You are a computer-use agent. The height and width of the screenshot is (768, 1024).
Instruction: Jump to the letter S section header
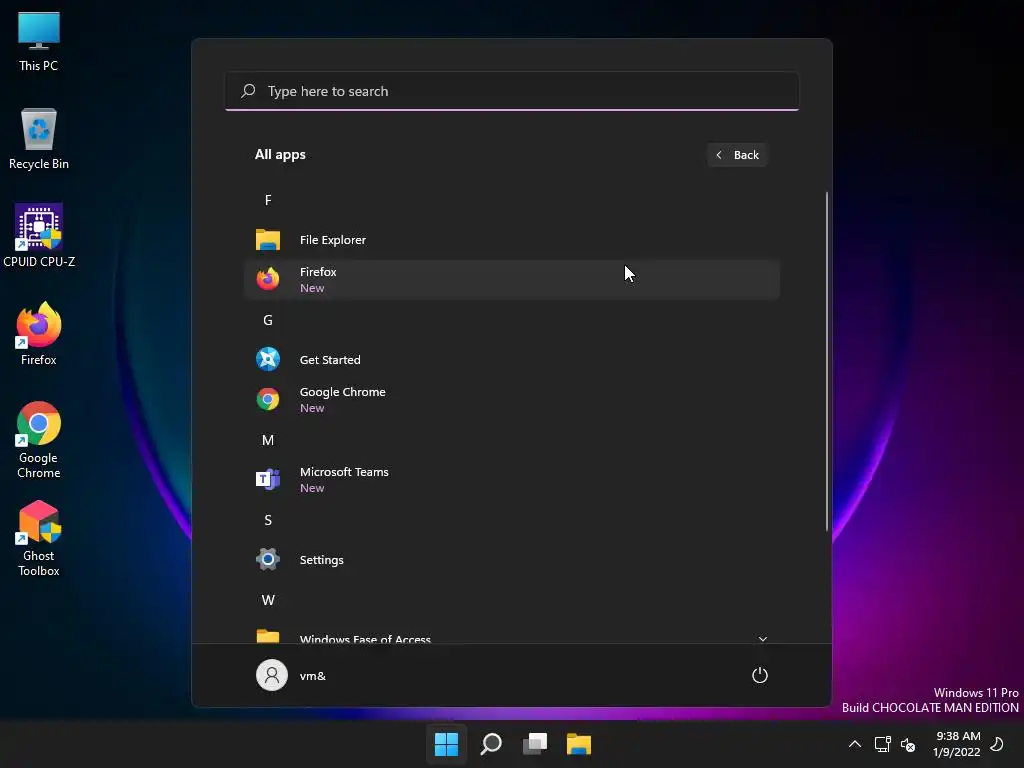click(x=268, y=520)
